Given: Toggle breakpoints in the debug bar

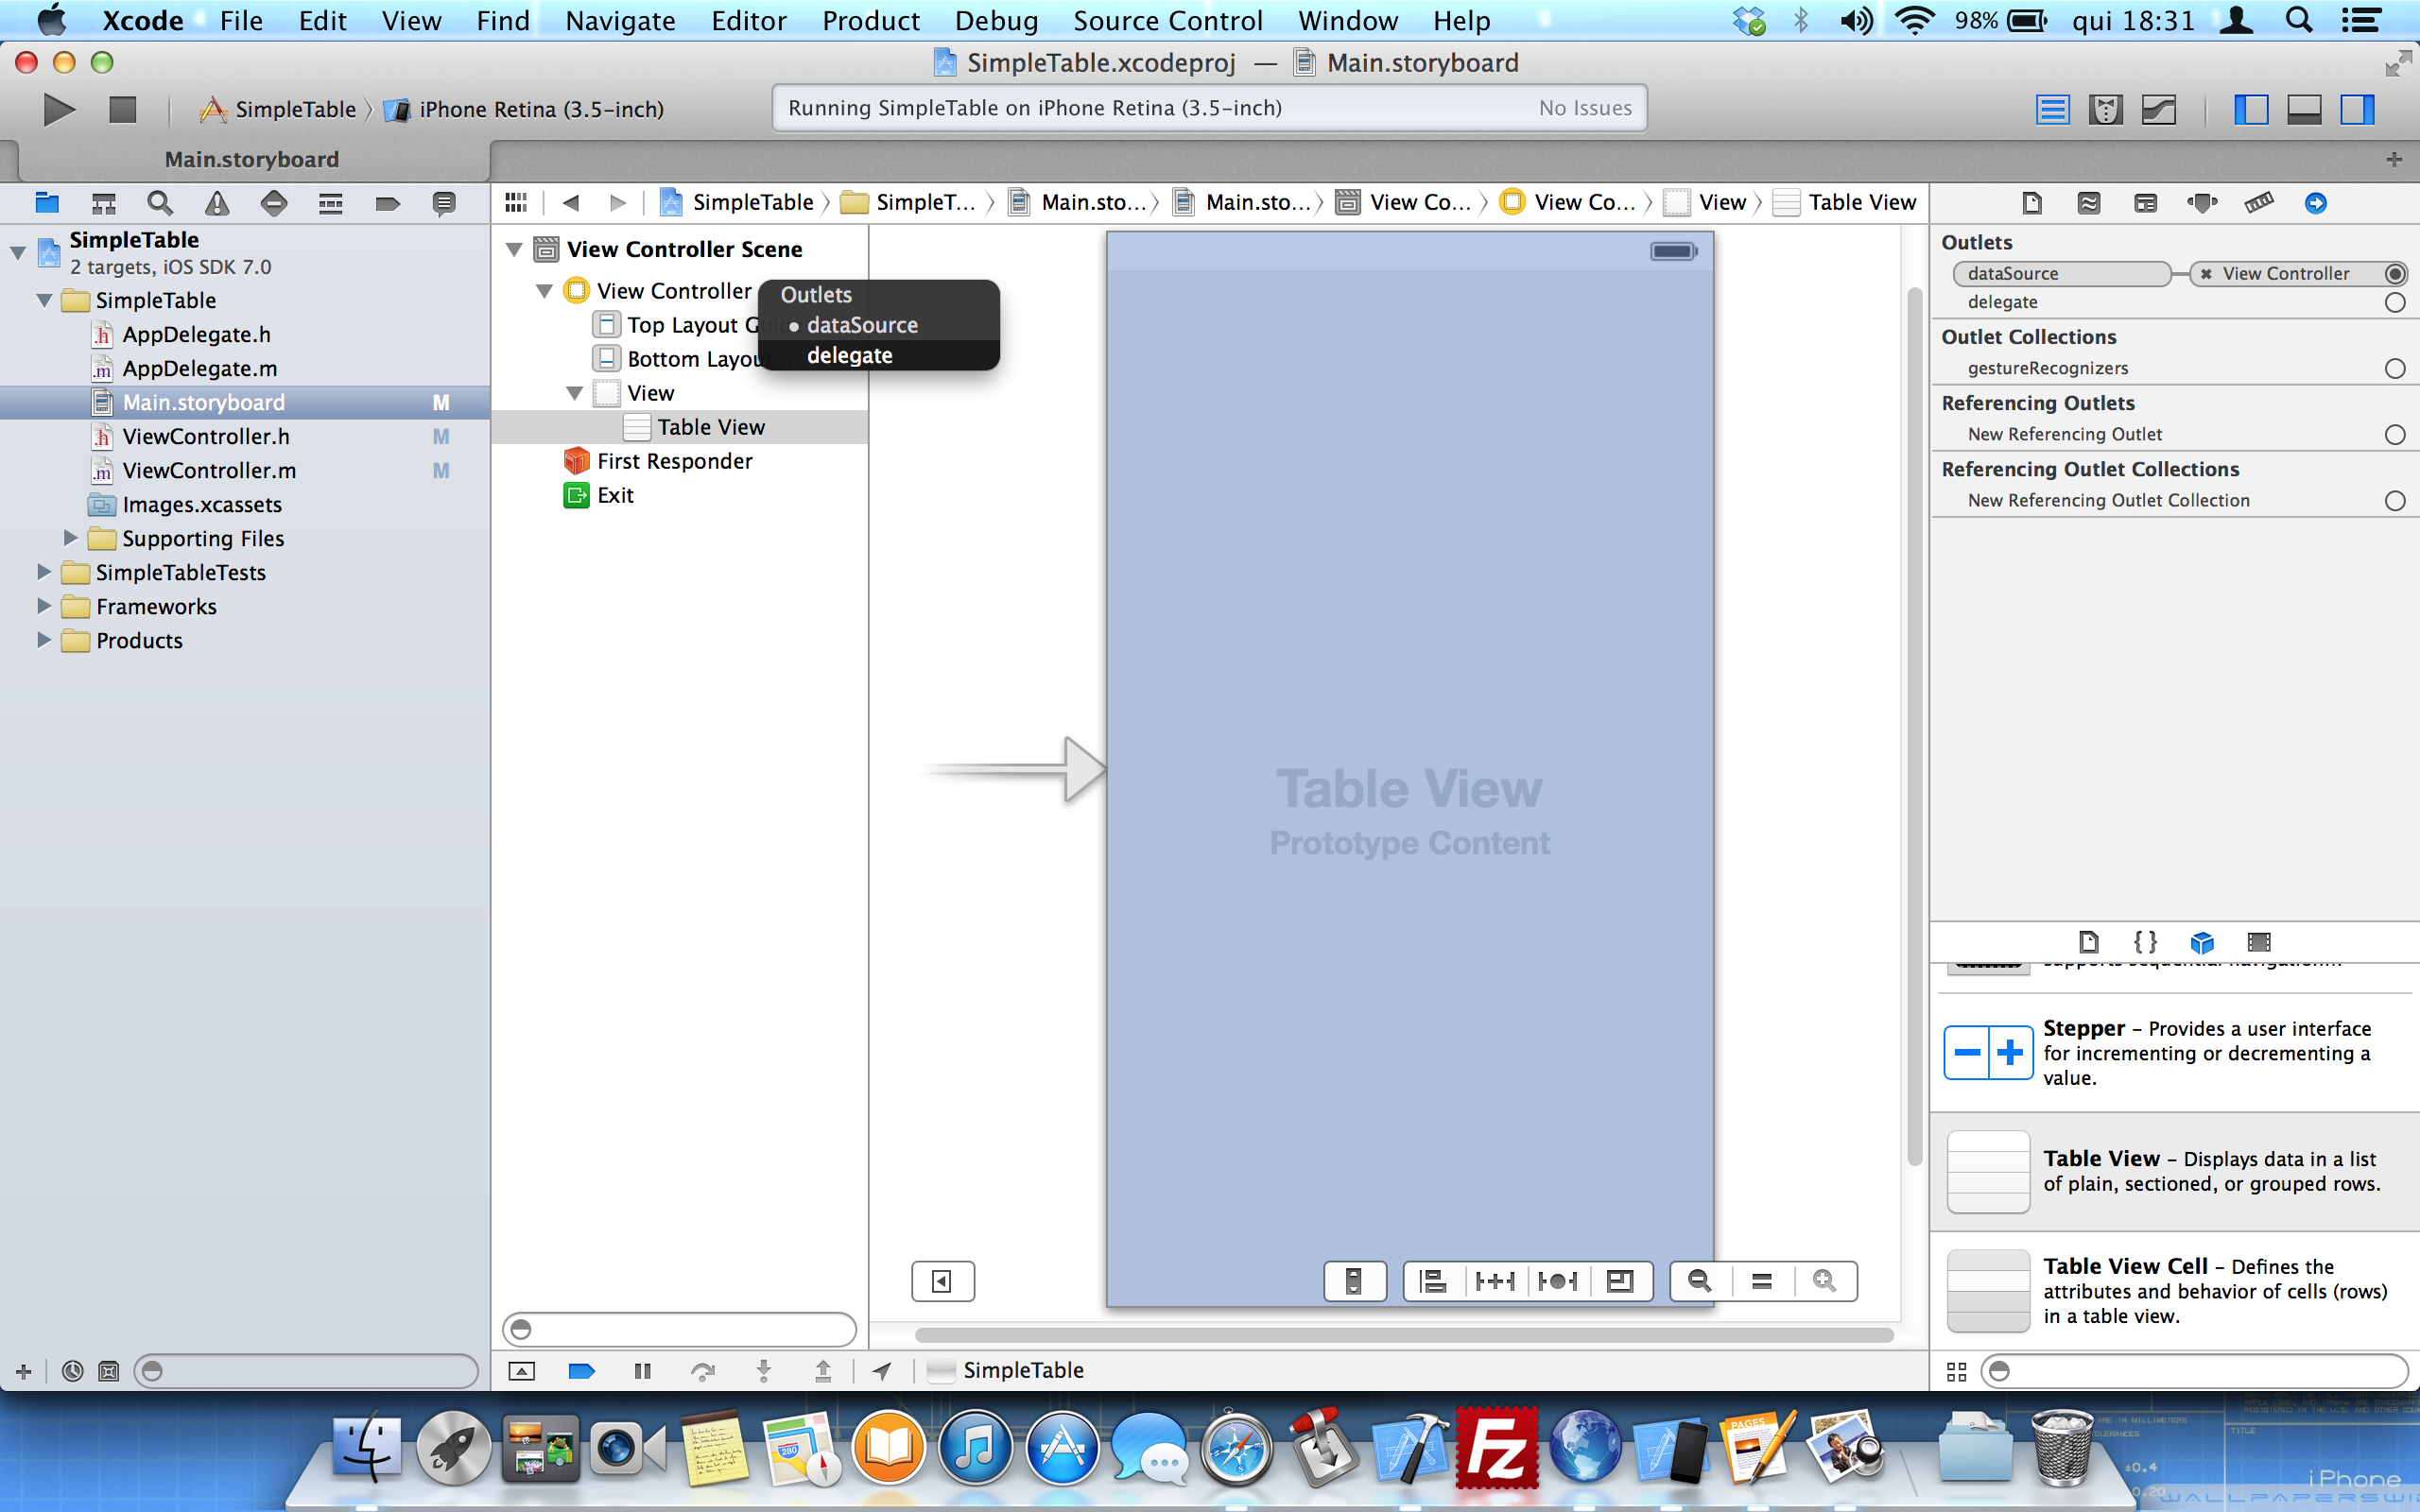Looking at the screenshot, I should (581, 1370).
